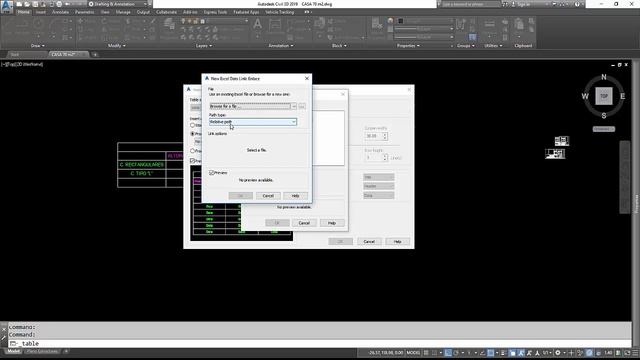Click Help in New Excel Data Link dialog

(296, 196)
